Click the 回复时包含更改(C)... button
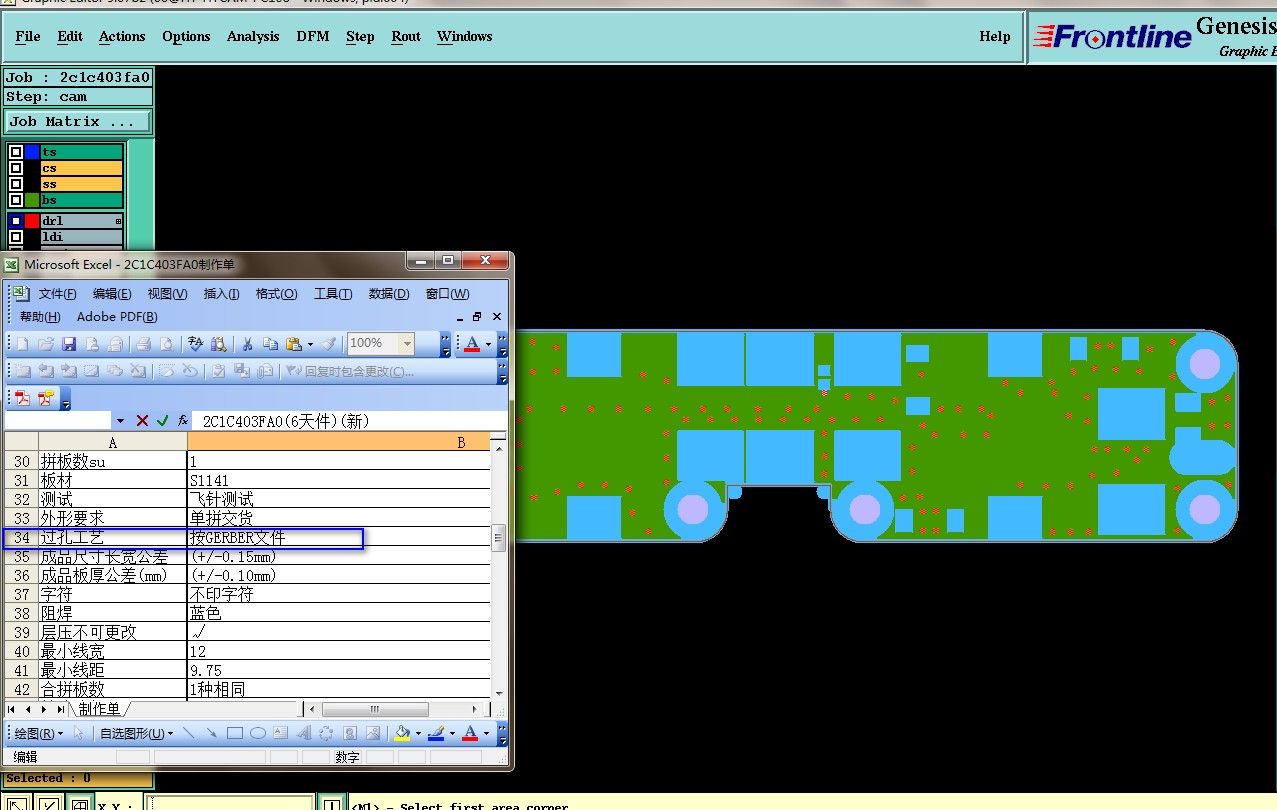Screen dimensions: 1277x810 350,371
